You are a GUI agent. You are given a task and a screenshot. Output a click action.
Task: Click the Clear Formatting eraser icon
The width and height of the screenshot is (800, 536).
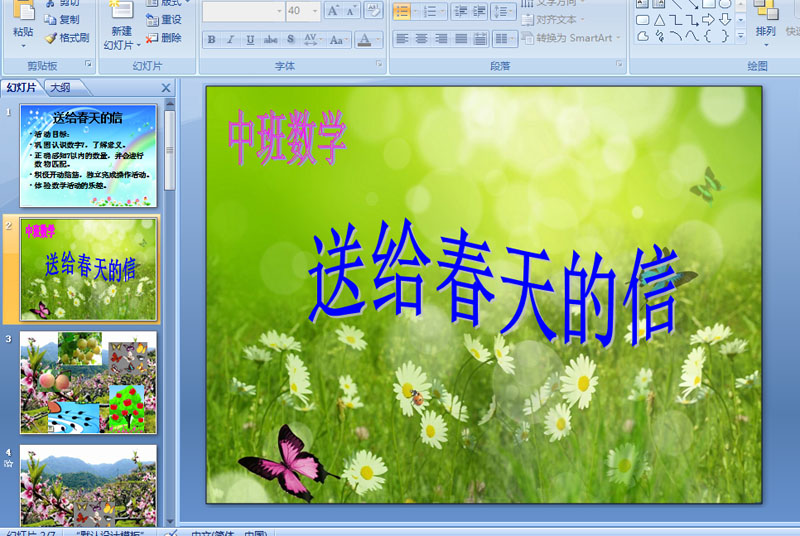(x=373, y=11)
